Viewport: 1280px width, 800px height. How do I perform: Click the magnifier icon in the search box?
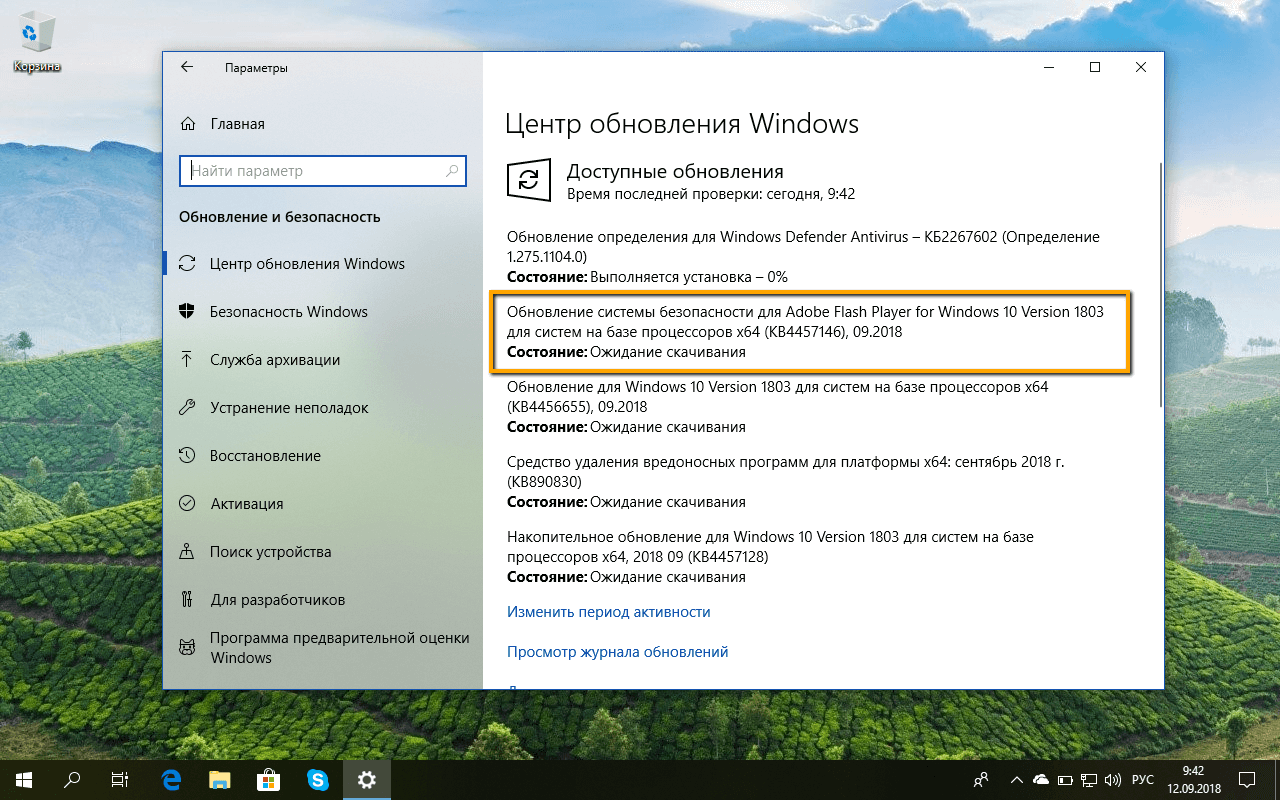point(452,171)
